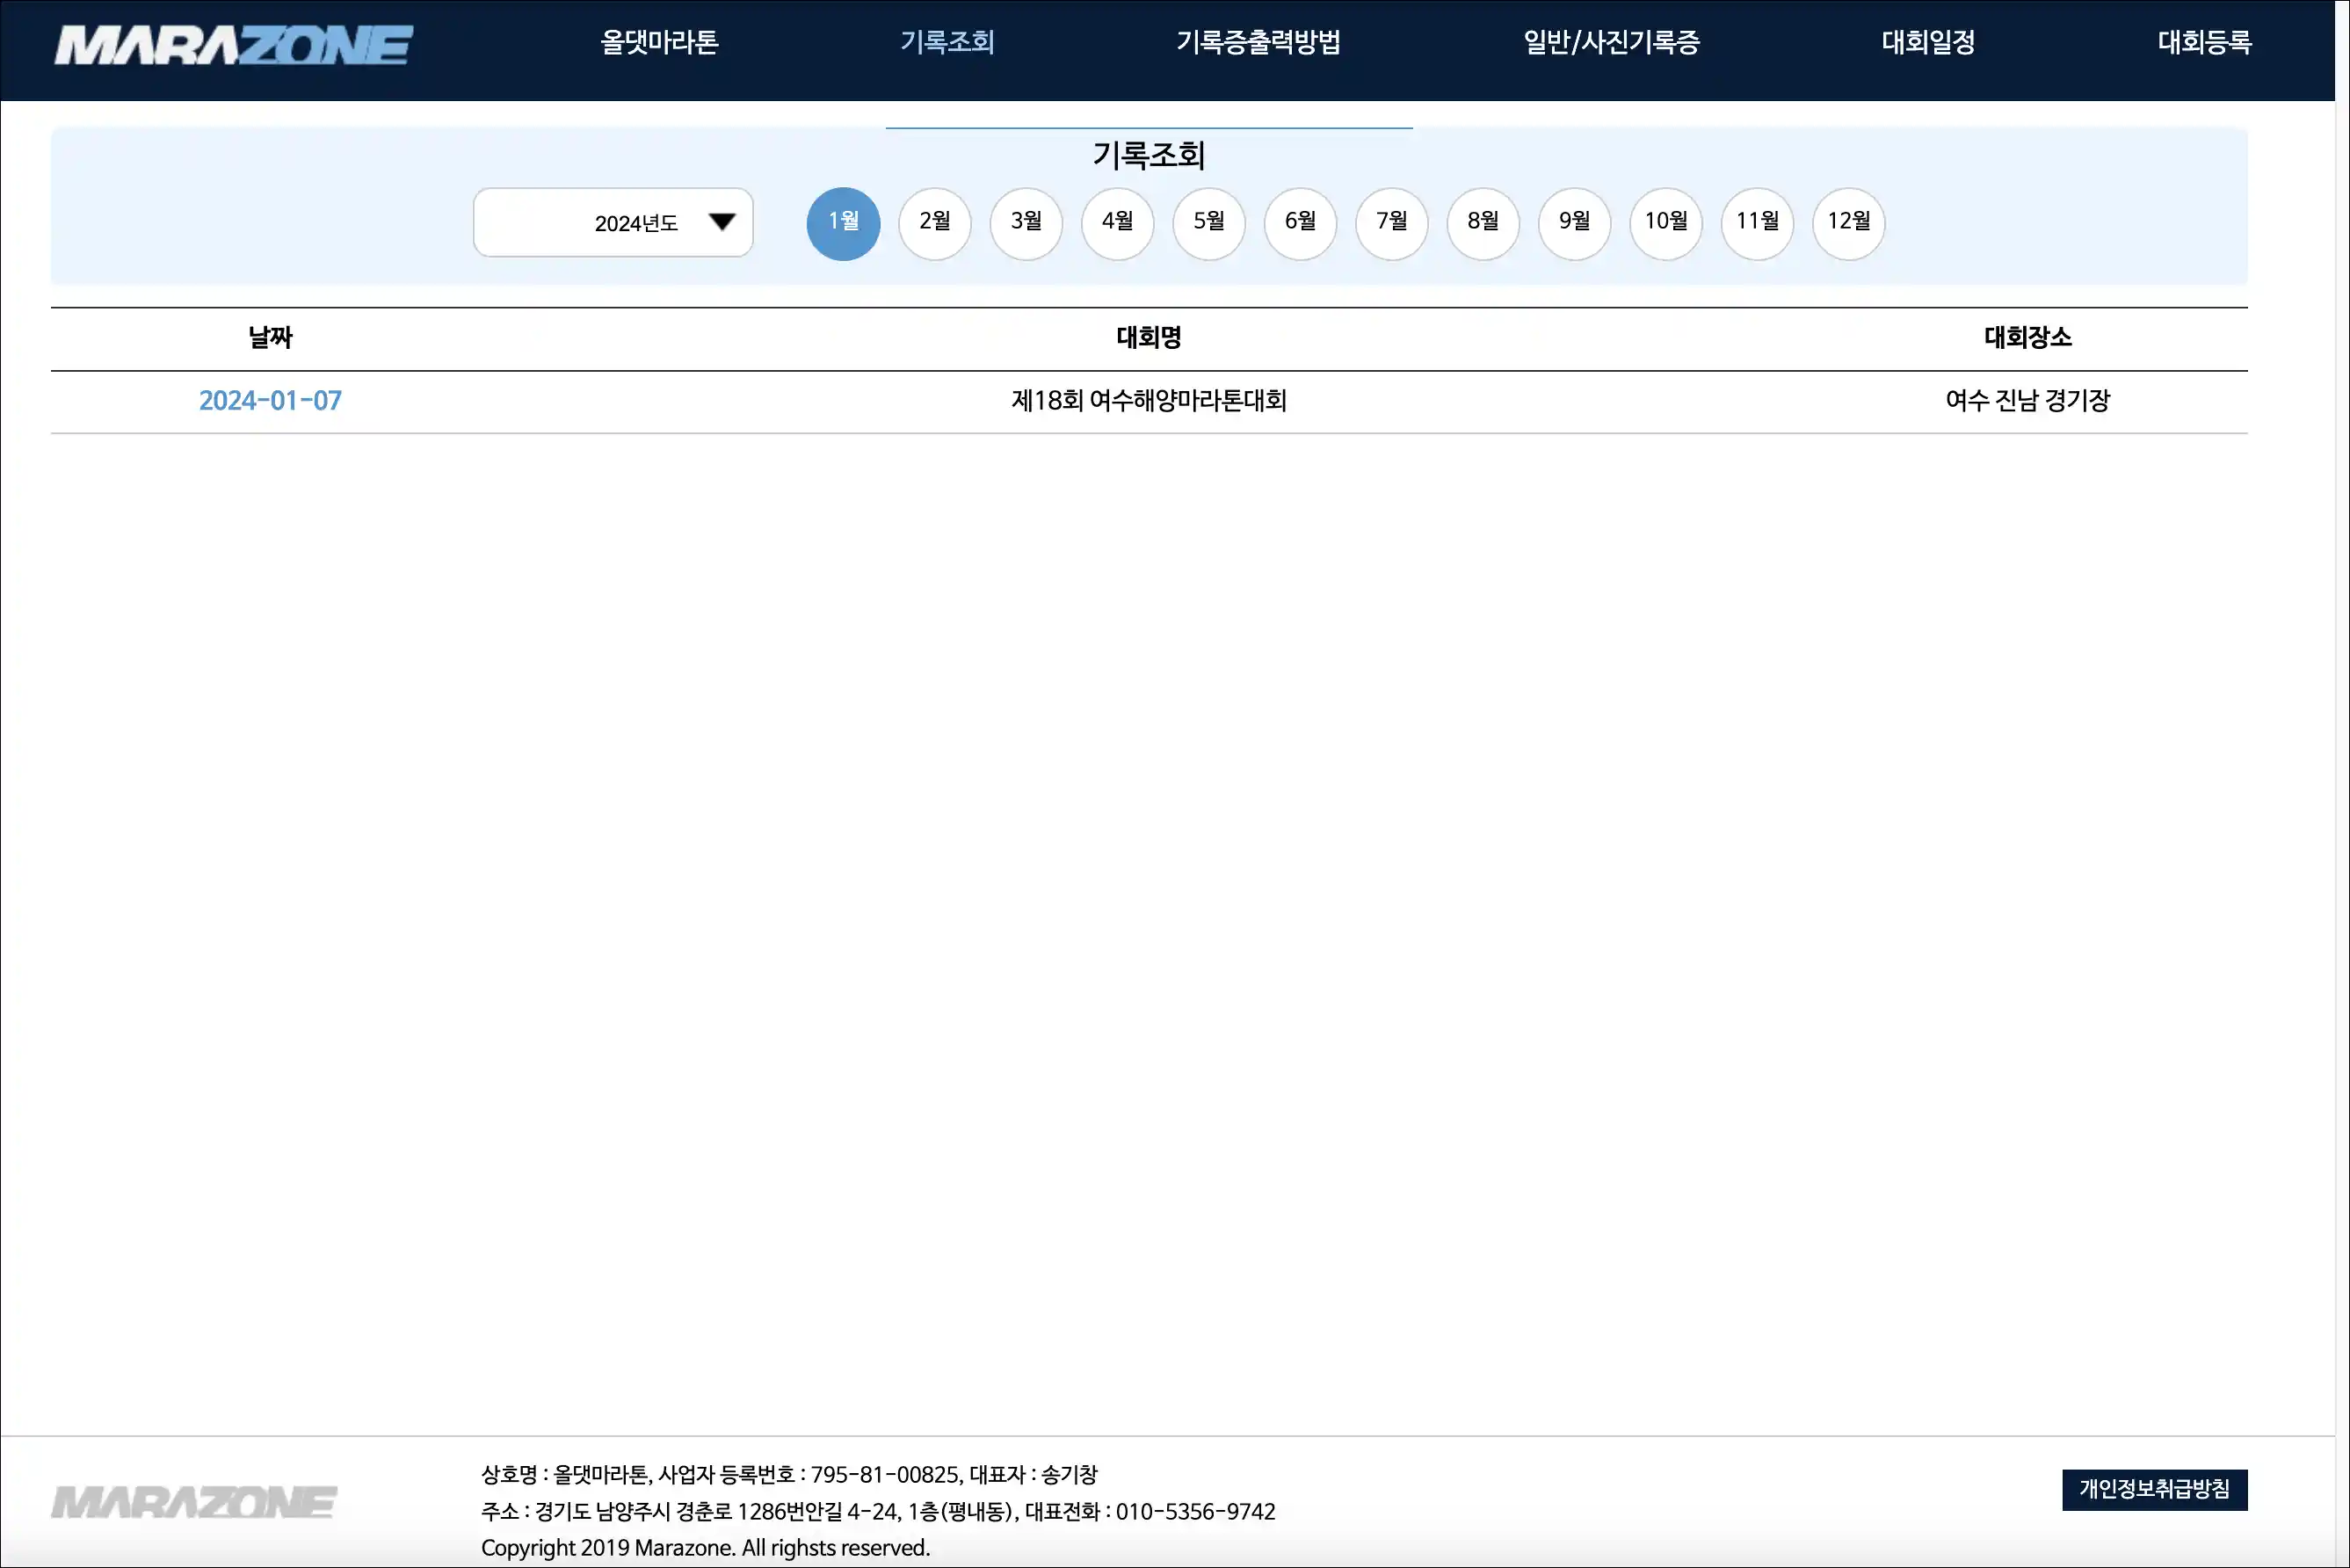Open the 2024년도 year dropdown

612,222
